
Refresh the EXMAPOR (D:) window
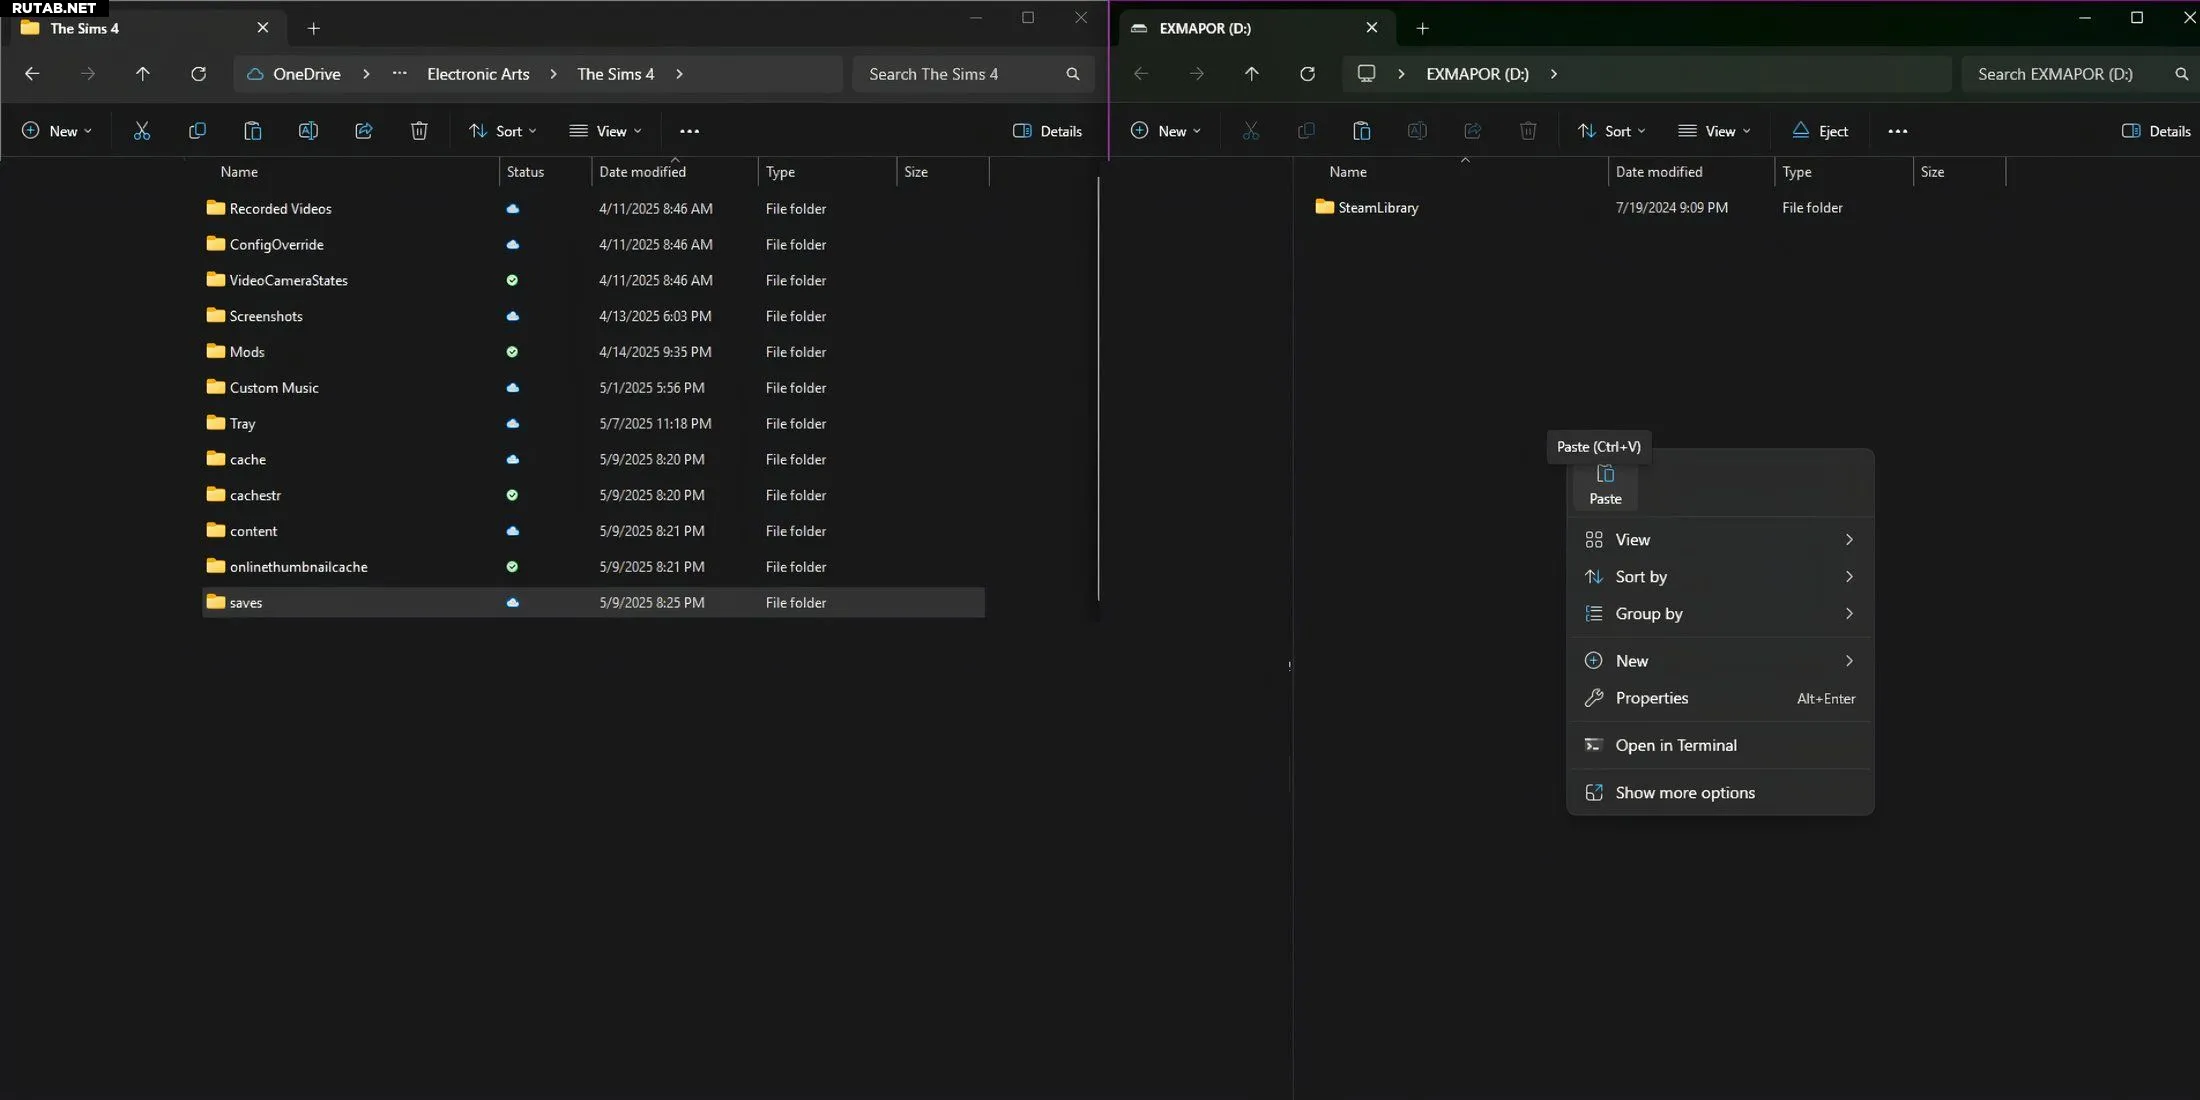1307,74
